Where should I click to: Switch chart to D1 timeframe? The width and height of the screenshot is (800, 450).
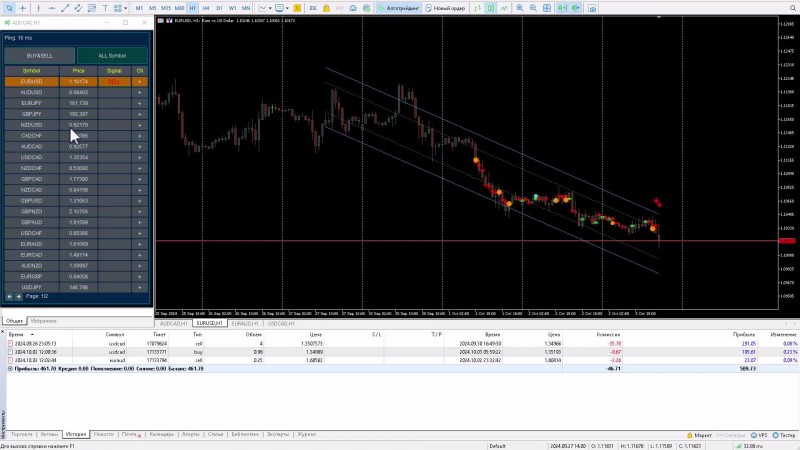point(219,8)
